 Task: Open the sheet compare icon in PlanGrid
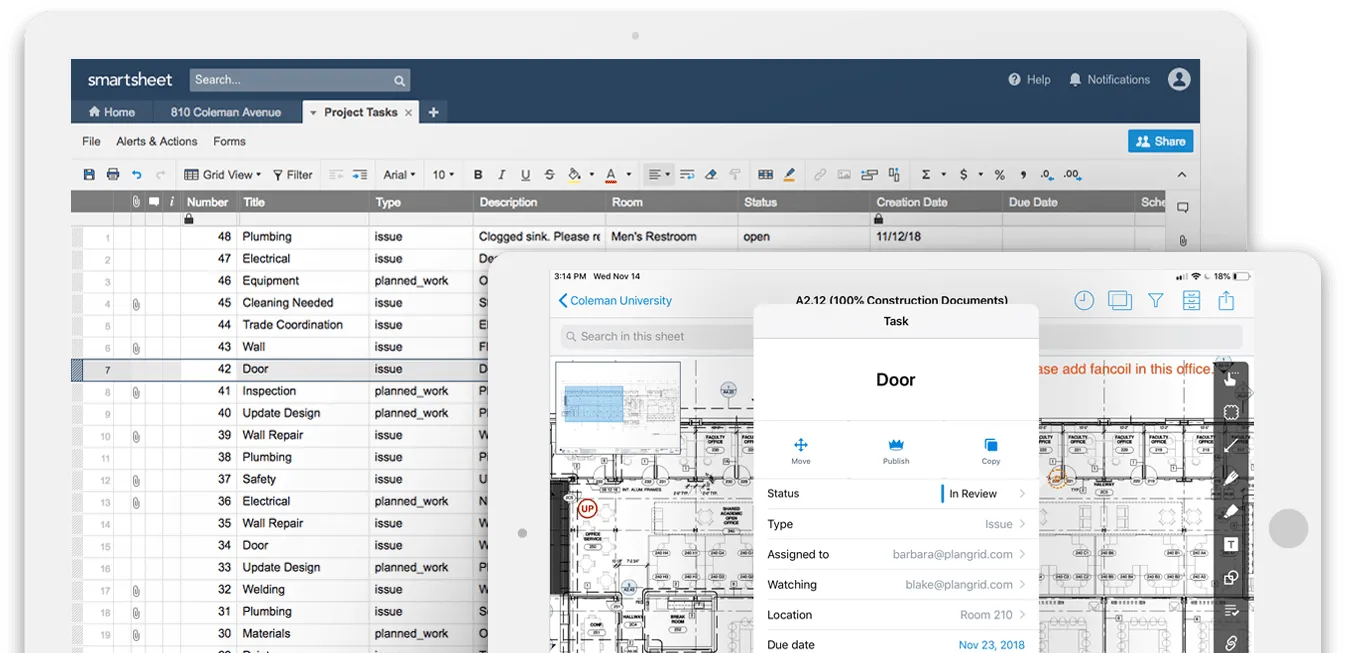click(x=1120, y=300)
